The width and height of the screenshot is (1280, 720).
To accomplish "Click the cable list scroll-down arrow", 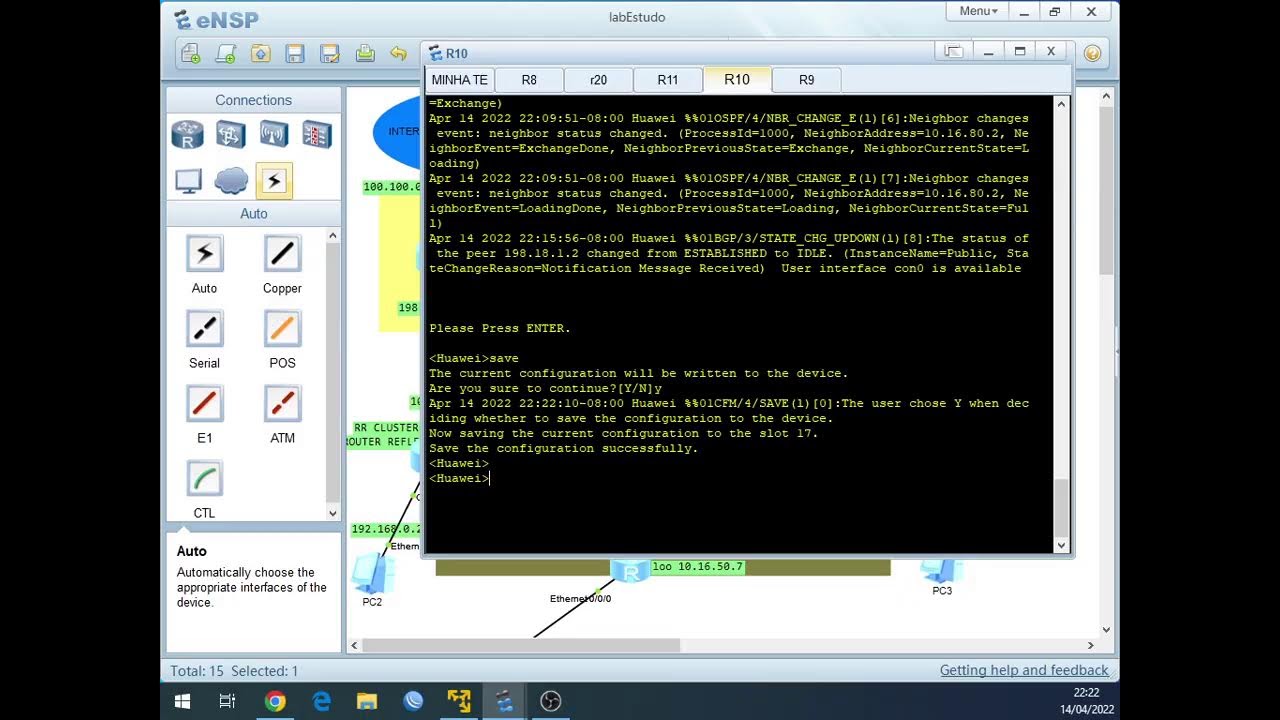I will coord(333,513).
